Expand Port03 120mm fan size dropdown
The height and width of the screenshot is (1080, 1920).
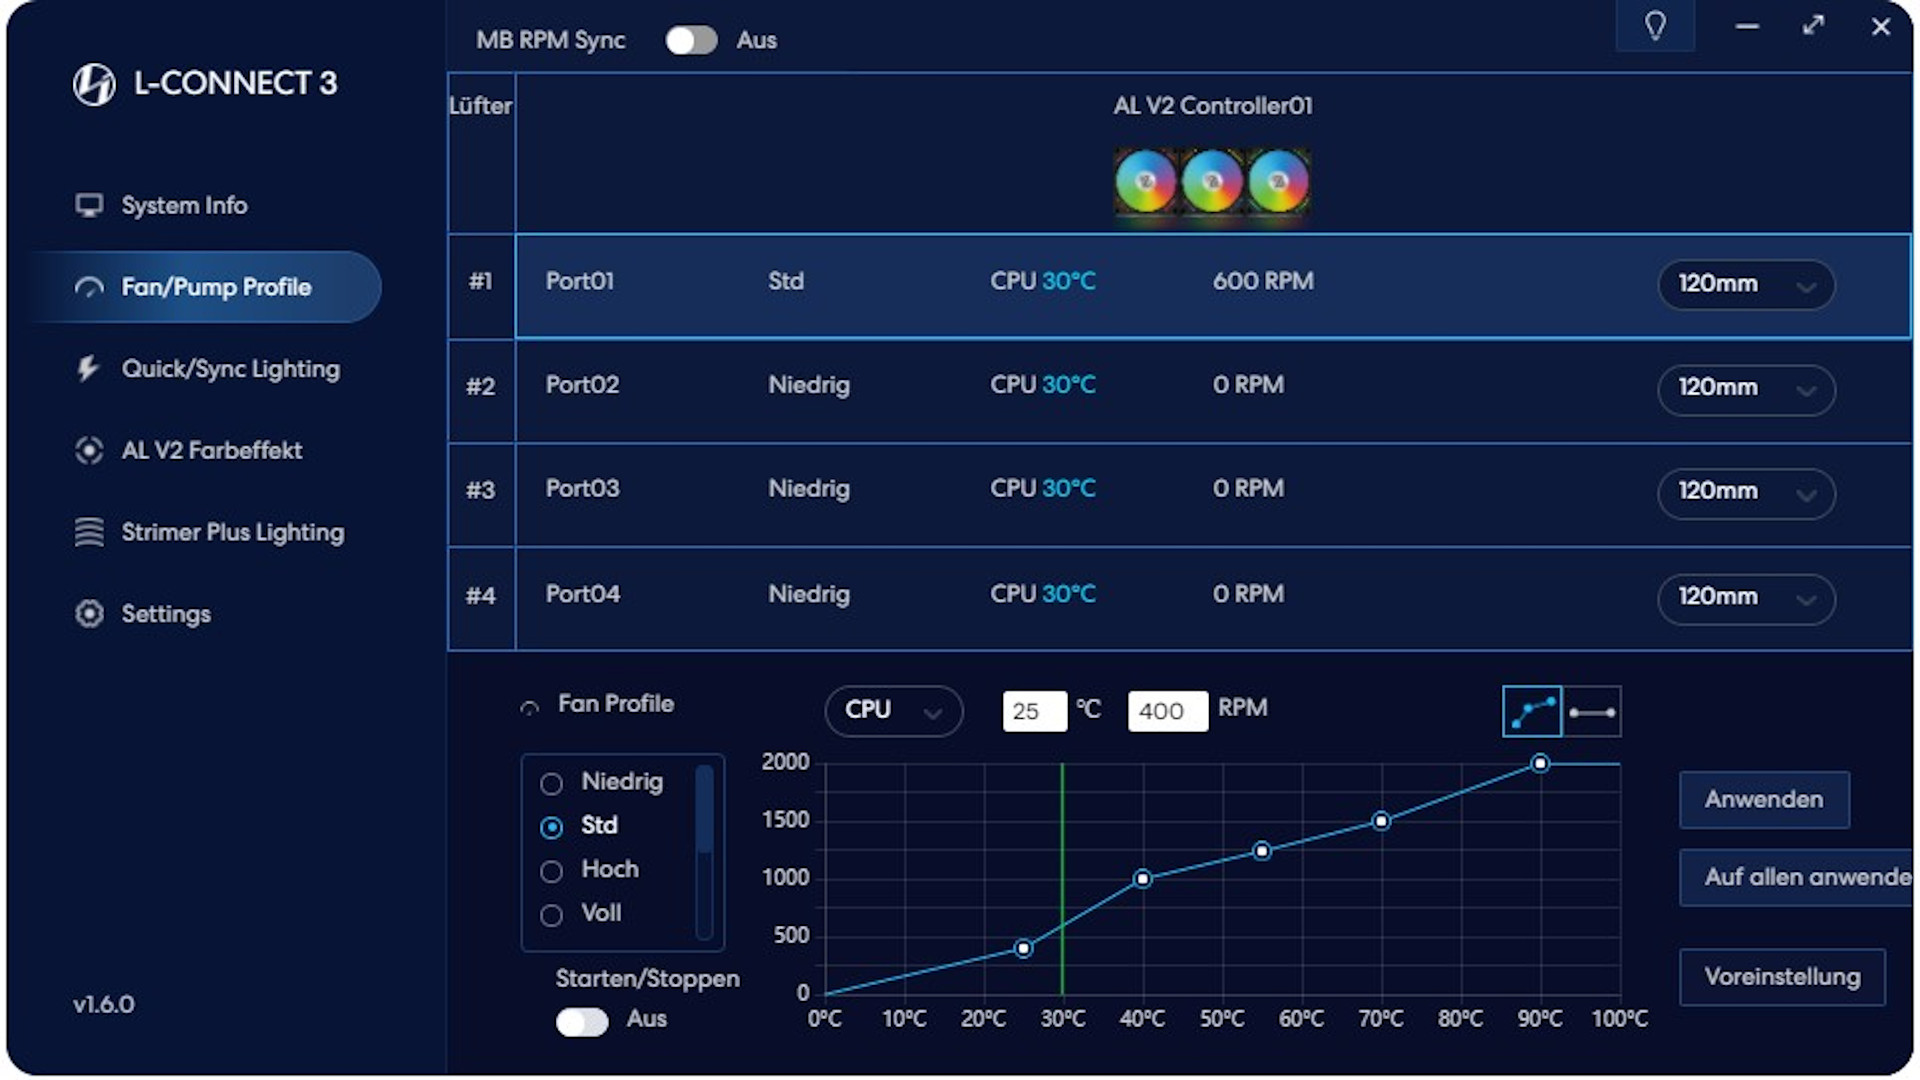pyautogui.click(x=1745, y=492)
